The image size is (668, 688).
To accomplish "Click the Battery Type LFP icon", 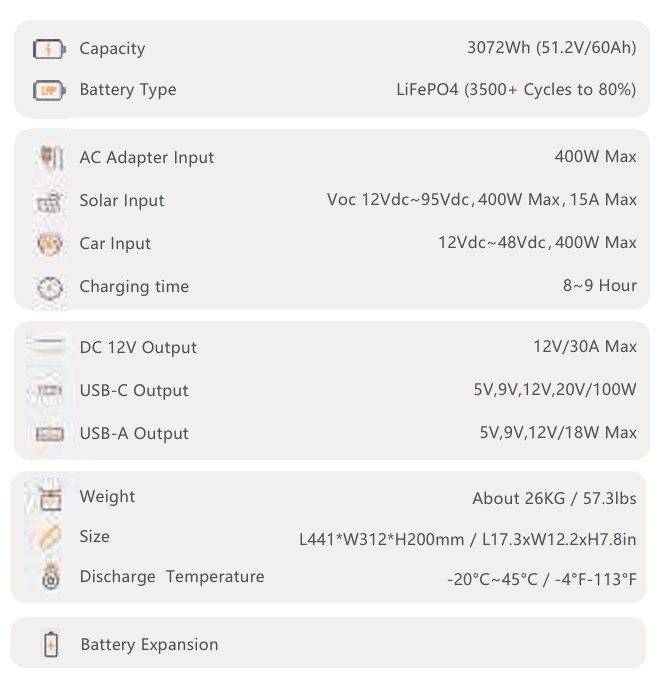I will click(x=49, y=90).
